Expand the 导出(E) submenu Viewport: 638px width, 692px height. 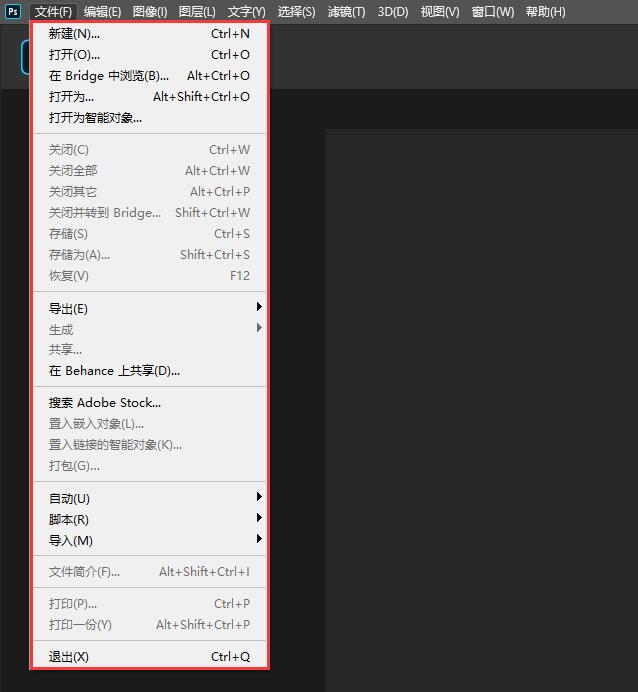click(150, 308)
